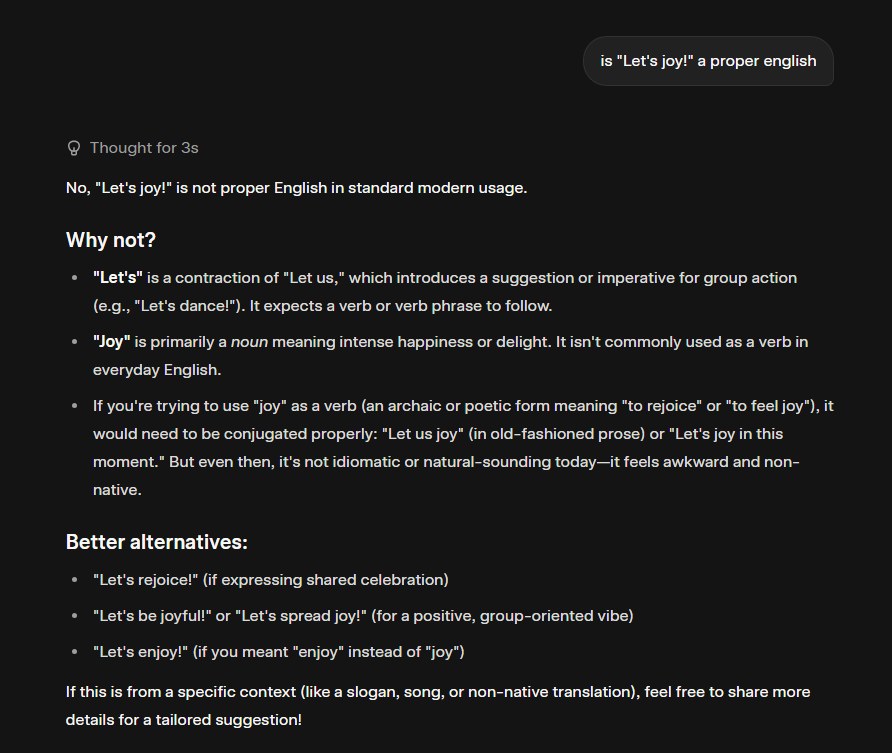The image size is (892, 753).
Task: Click the closing paragraph starting "If this is from"
Action: [x=438, y=692]
